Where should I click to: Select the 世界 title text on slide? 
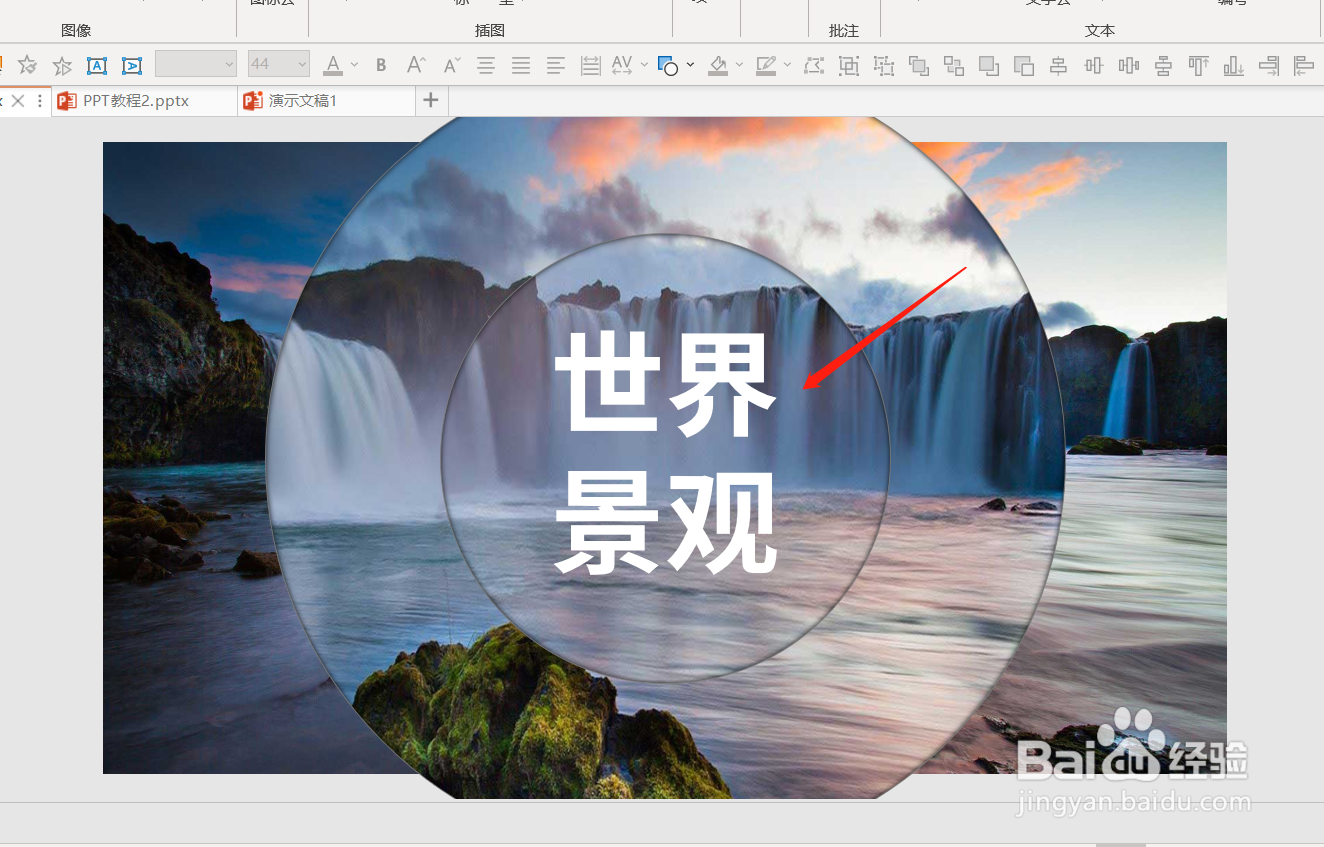coord(666,385)
